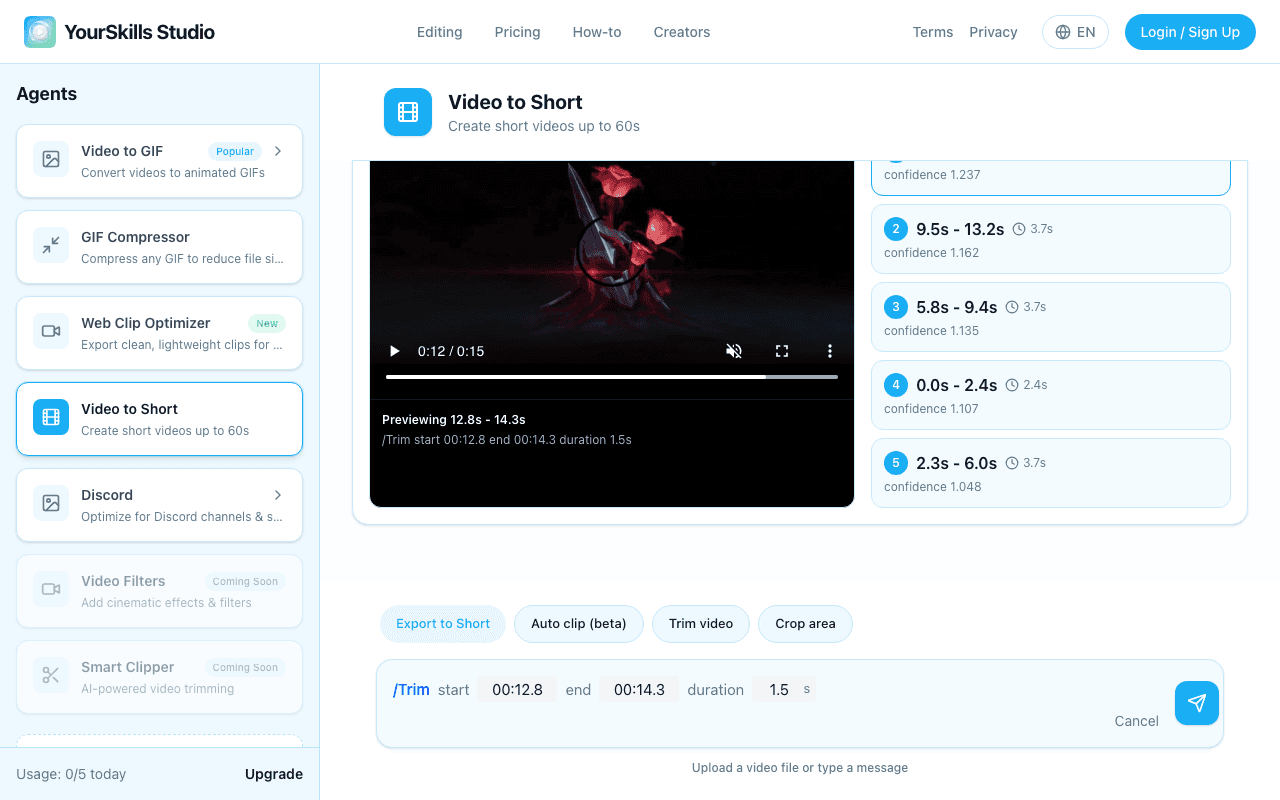Click the number 5 badge on the clip list
The width and height of the screenshot is (1280, 800).
(x=896, y=463)
